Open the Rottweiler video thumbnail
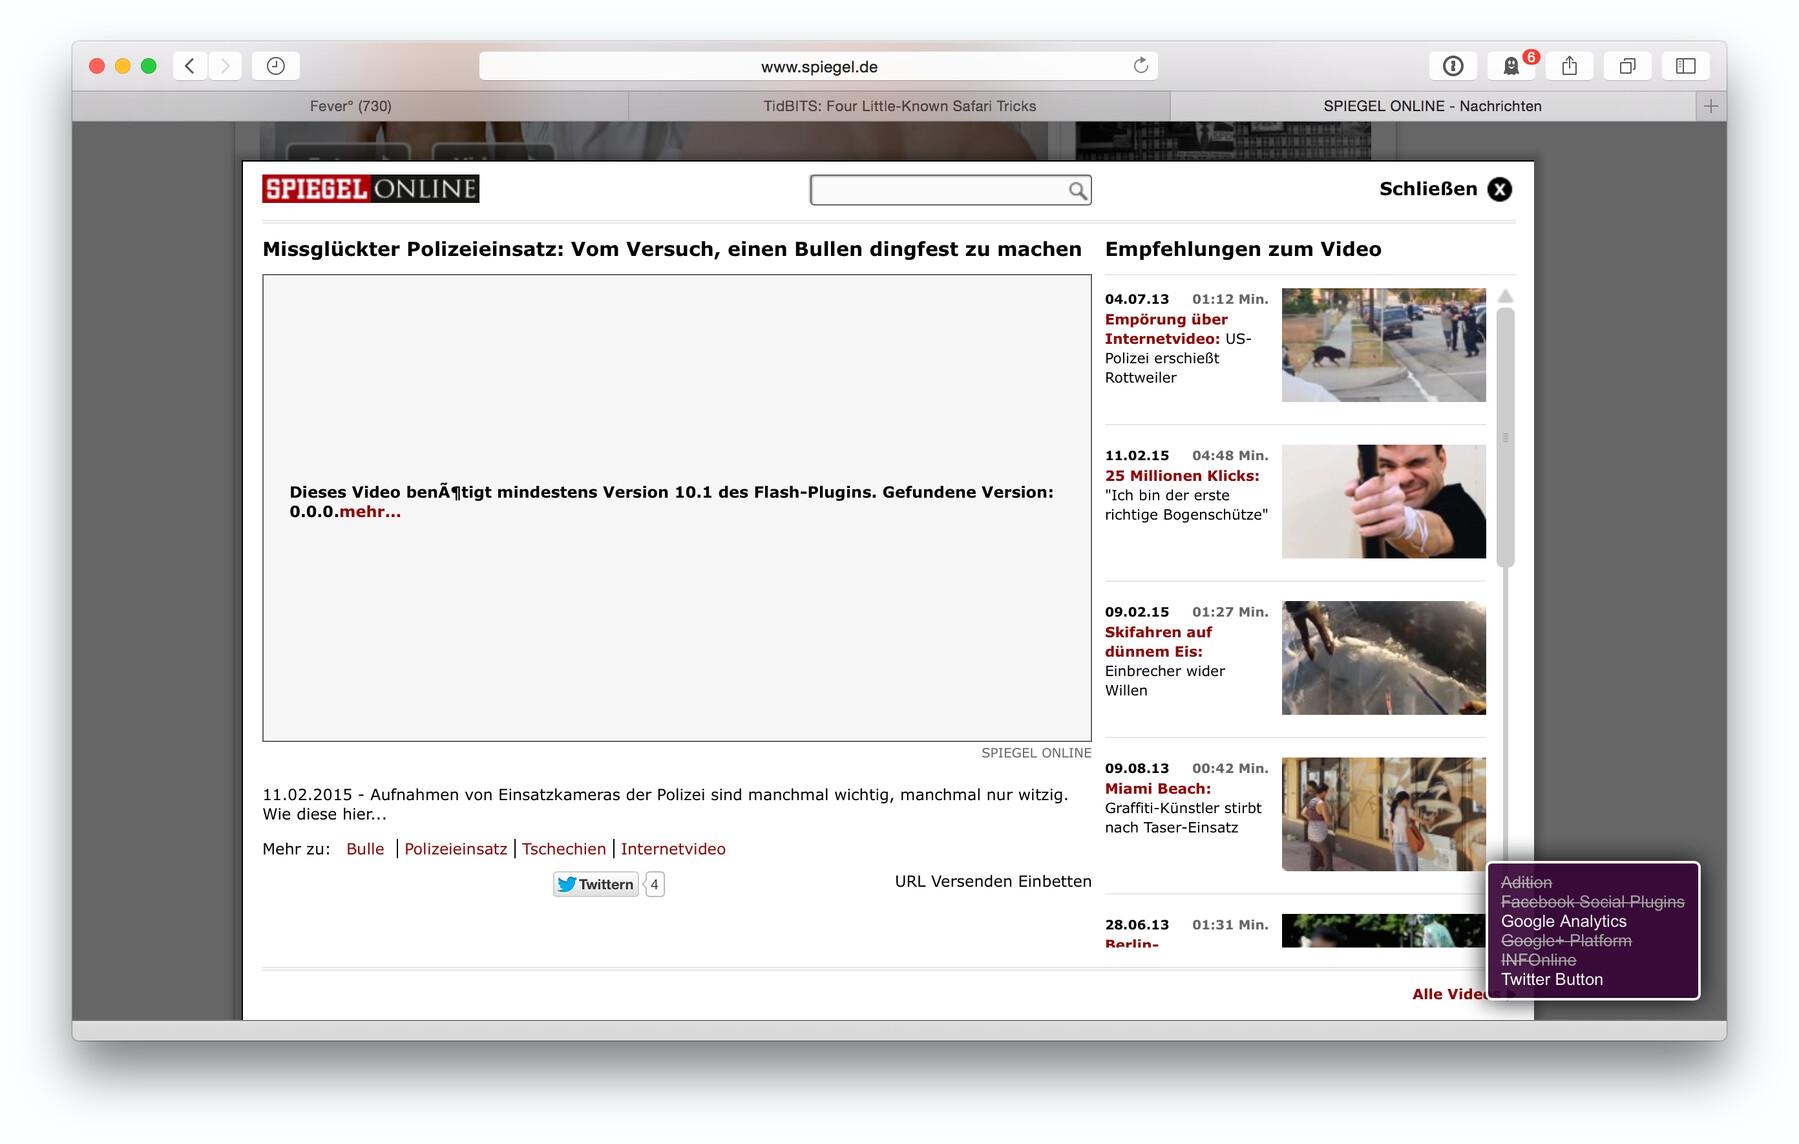1799x1144 pixels. point(1383,345)
